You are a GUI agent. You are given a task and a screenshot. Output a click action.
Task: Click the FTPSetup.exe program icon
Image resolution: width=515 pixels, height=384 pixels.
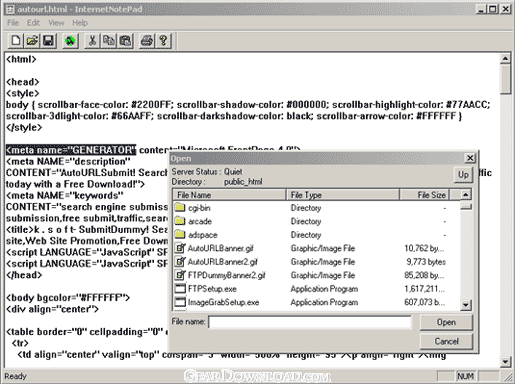180,289
